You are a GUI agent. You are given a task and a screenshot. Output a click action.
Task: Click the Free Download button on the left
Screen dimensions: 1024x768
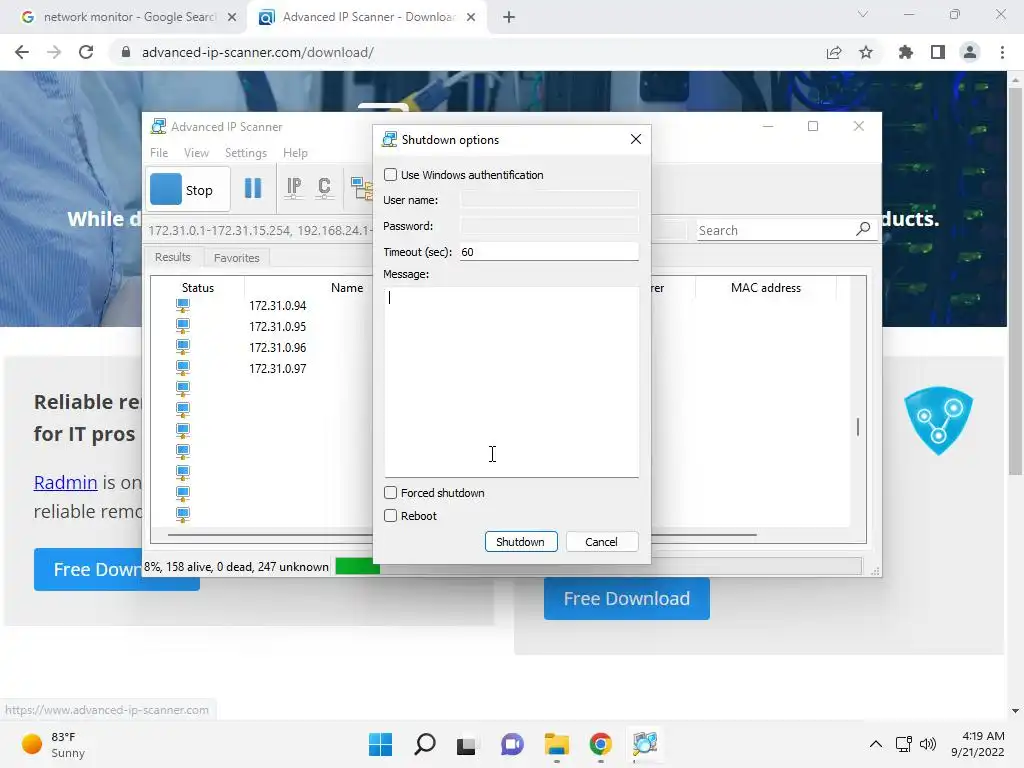point(116,569)
